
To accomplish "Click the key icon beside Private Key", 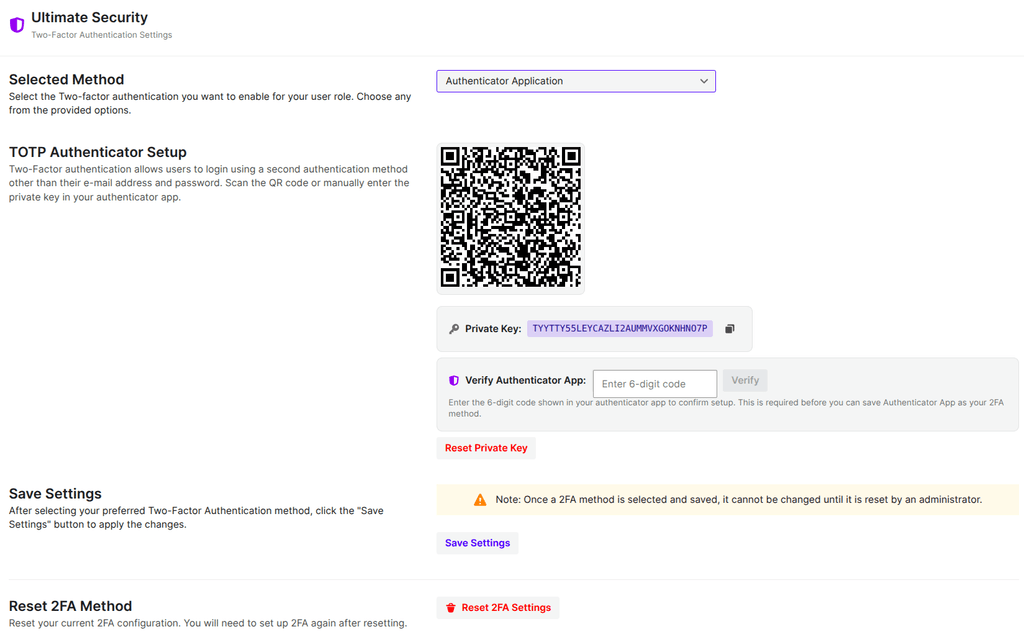I will [454, 329].
